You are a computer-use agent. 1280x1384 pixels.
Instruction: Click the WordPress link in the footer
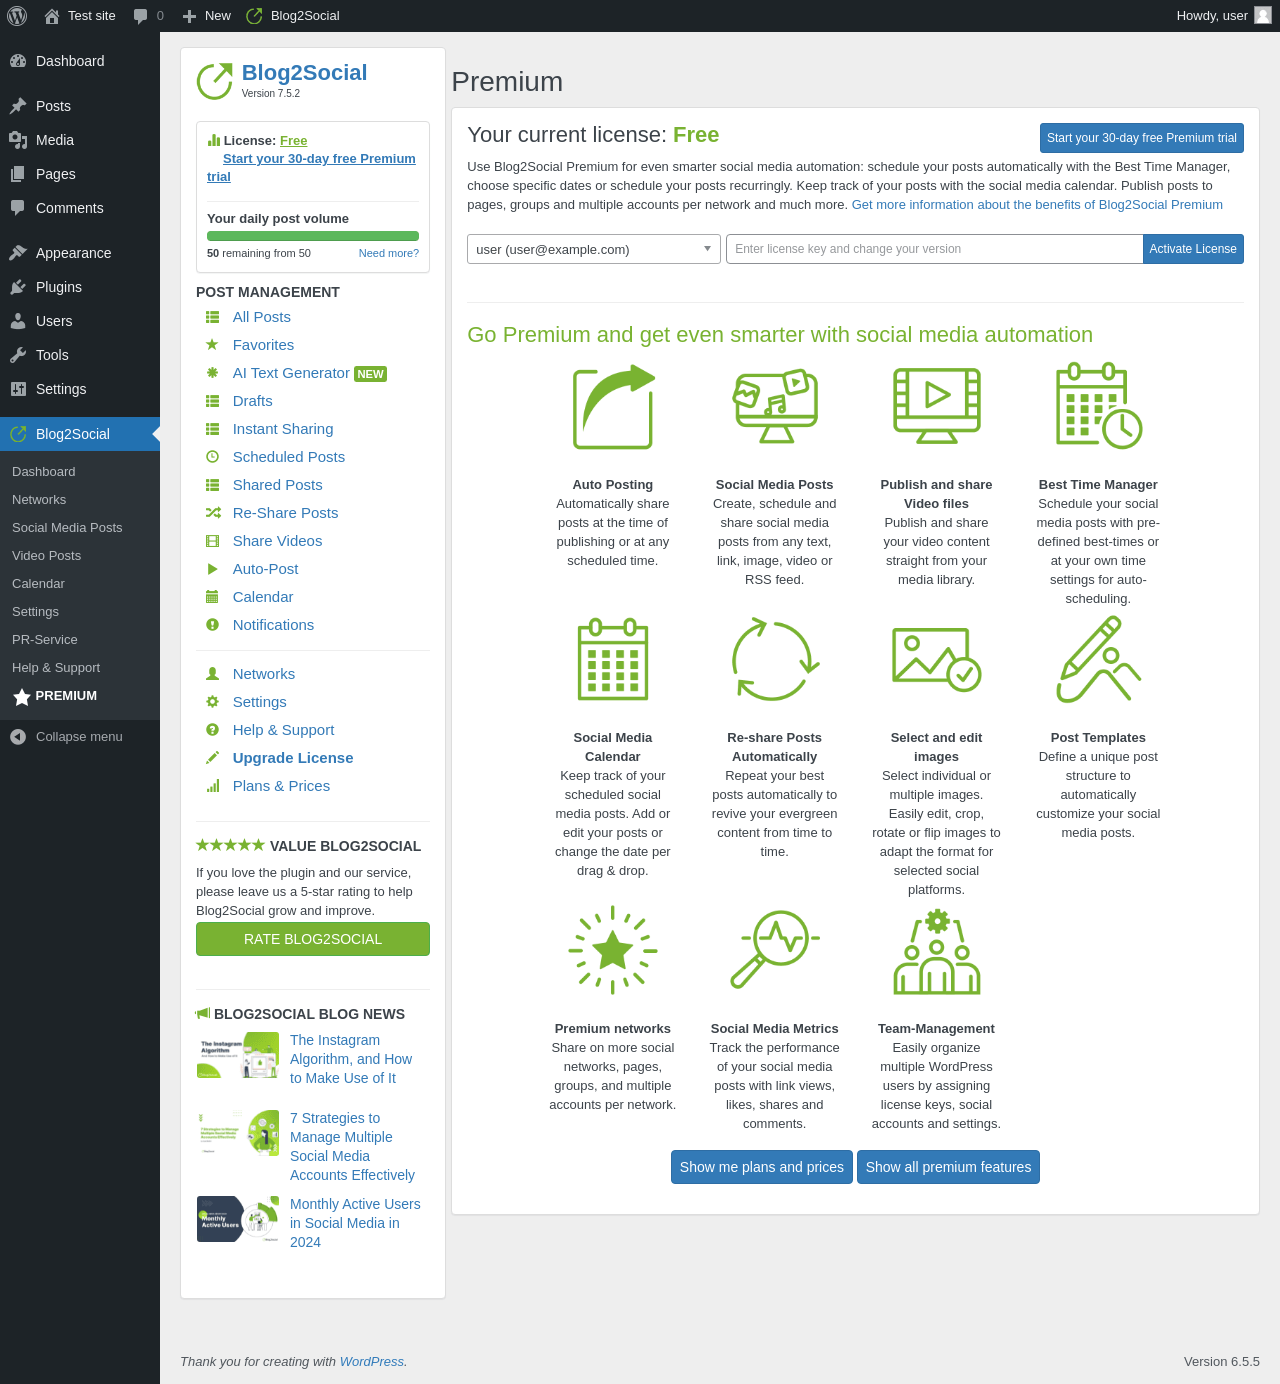coord(372,1361)
